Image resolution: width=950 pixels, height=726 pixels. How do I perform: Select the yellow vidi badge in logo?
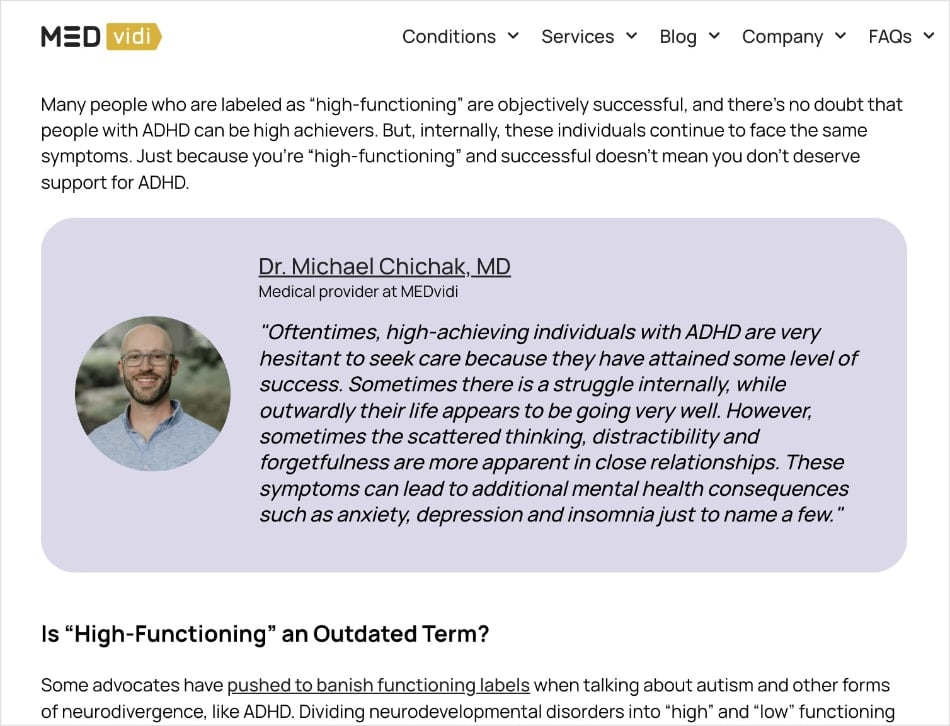click(132, 37)
